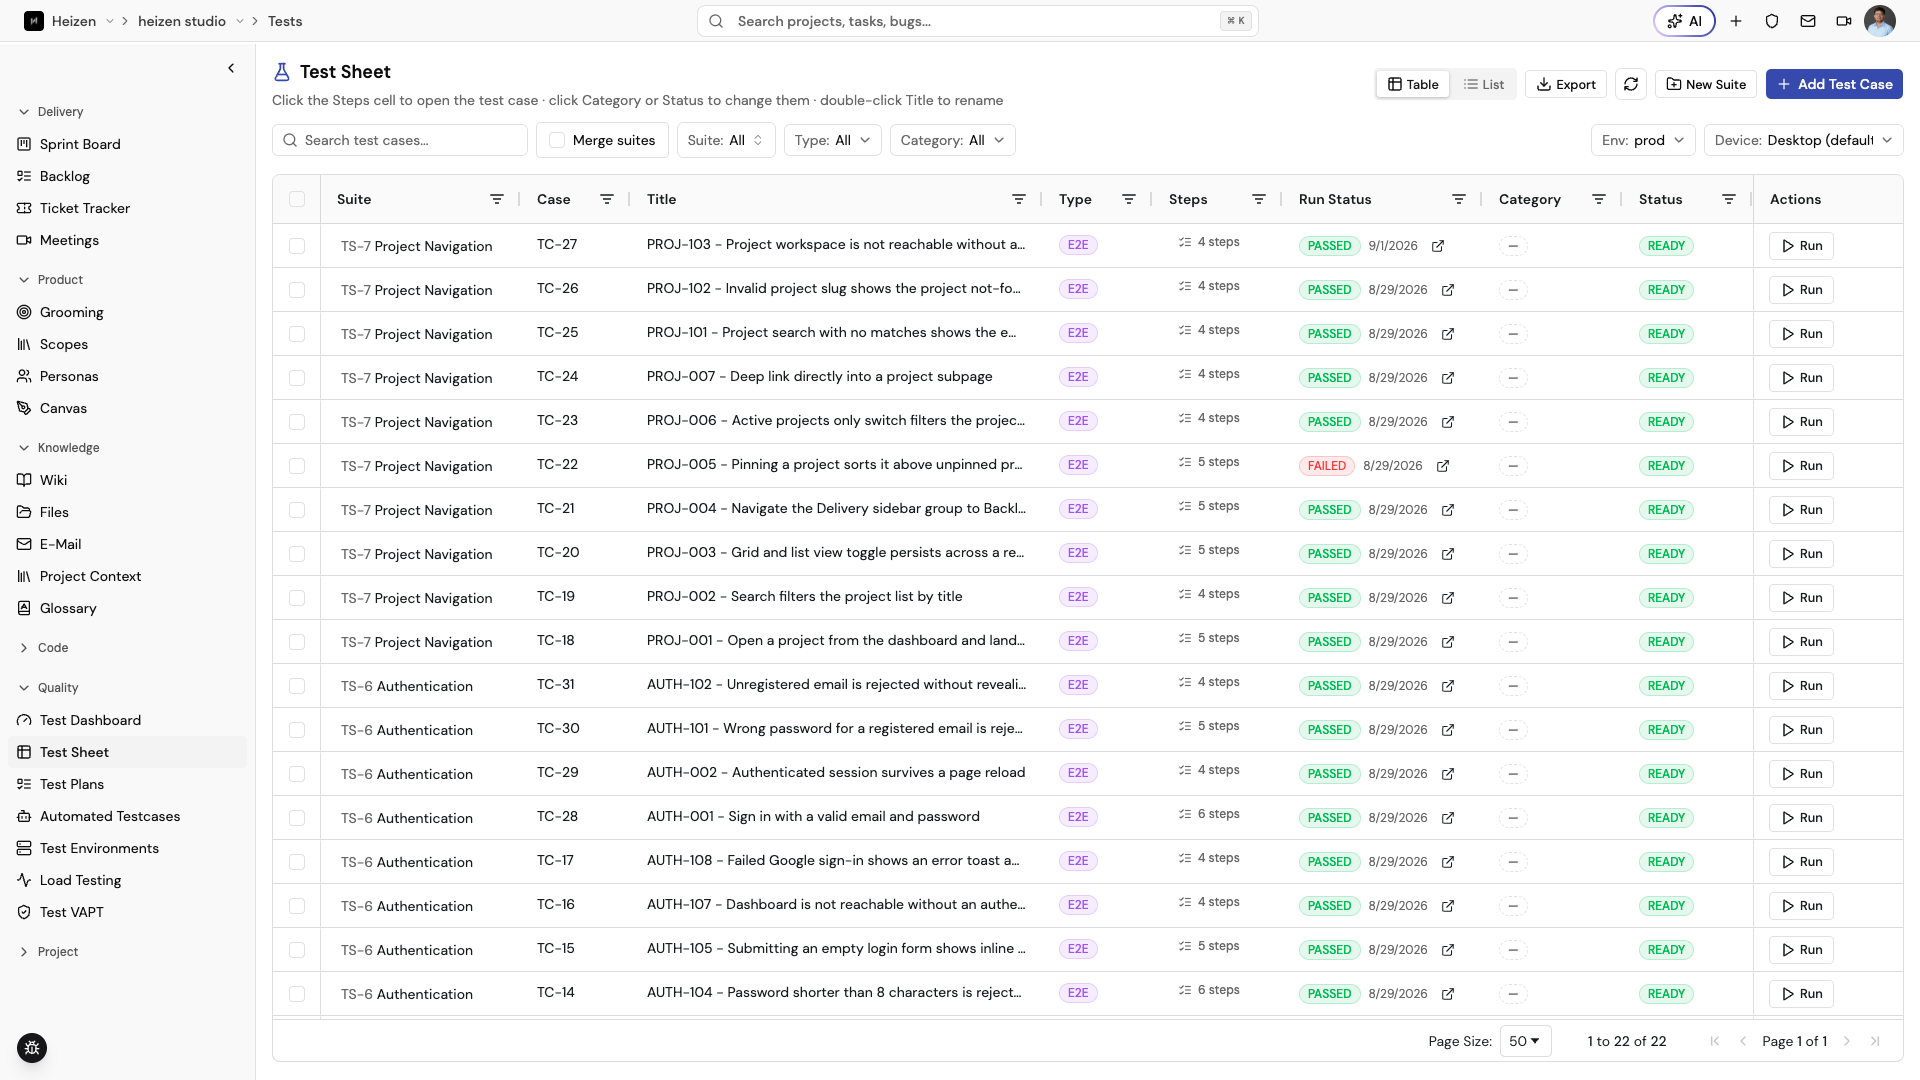The image size is (1920, 1080).
Task: Open the Suite filter dropdown
Action: (x=726, y=140)
